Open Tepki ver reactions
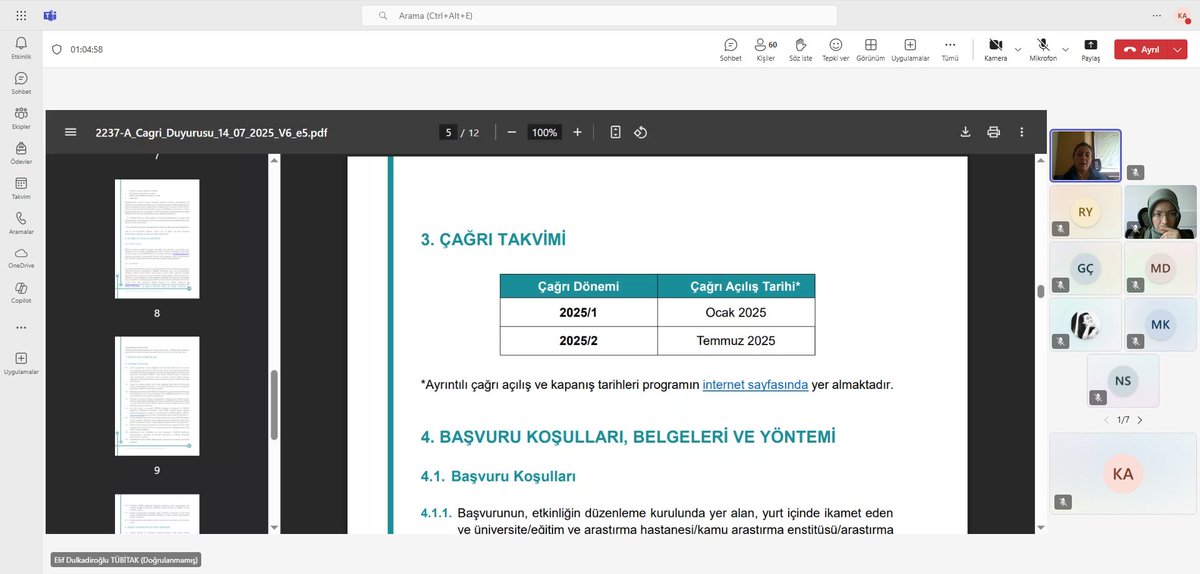The image size is (1200, 574). 835,49
